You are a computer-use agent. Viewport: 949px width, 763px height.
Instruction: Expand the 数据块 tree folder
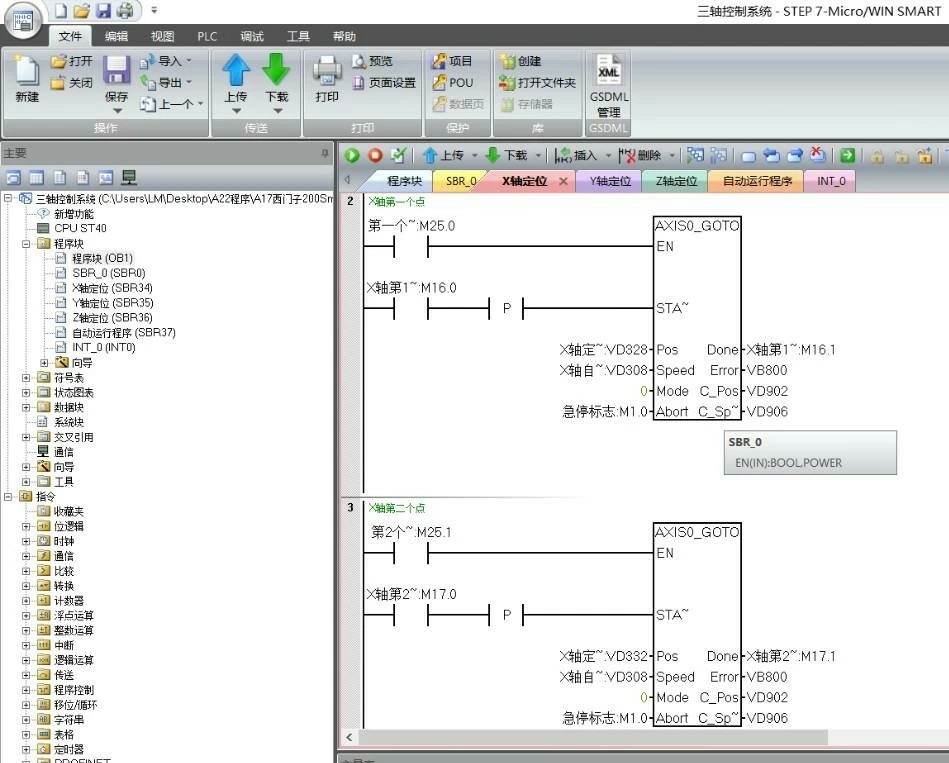pyautogui.click(x=26, y=407)
